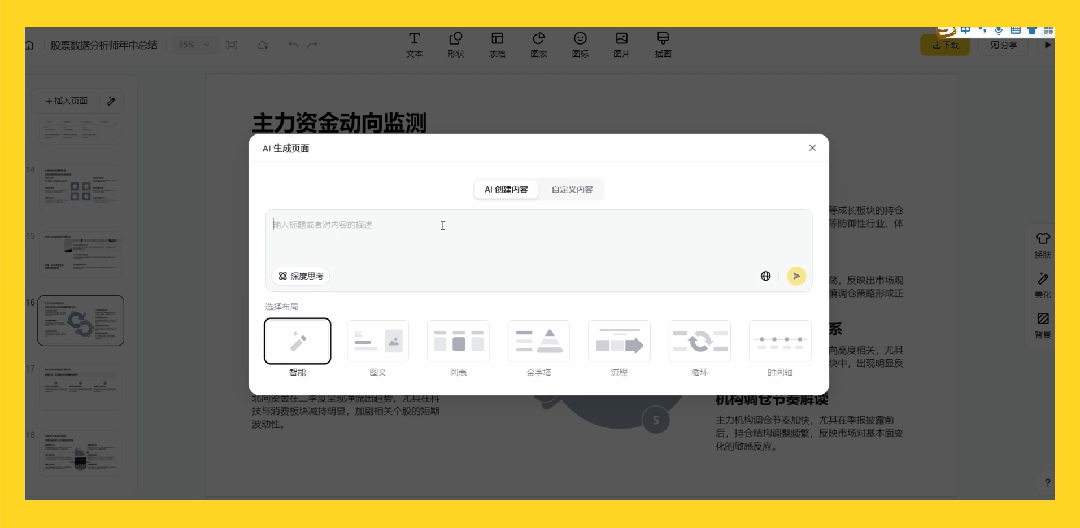This screenshot has width=1080, height=528.
Task: Open the 35% zoom level dropdown
Action: (x=194, y=45)
